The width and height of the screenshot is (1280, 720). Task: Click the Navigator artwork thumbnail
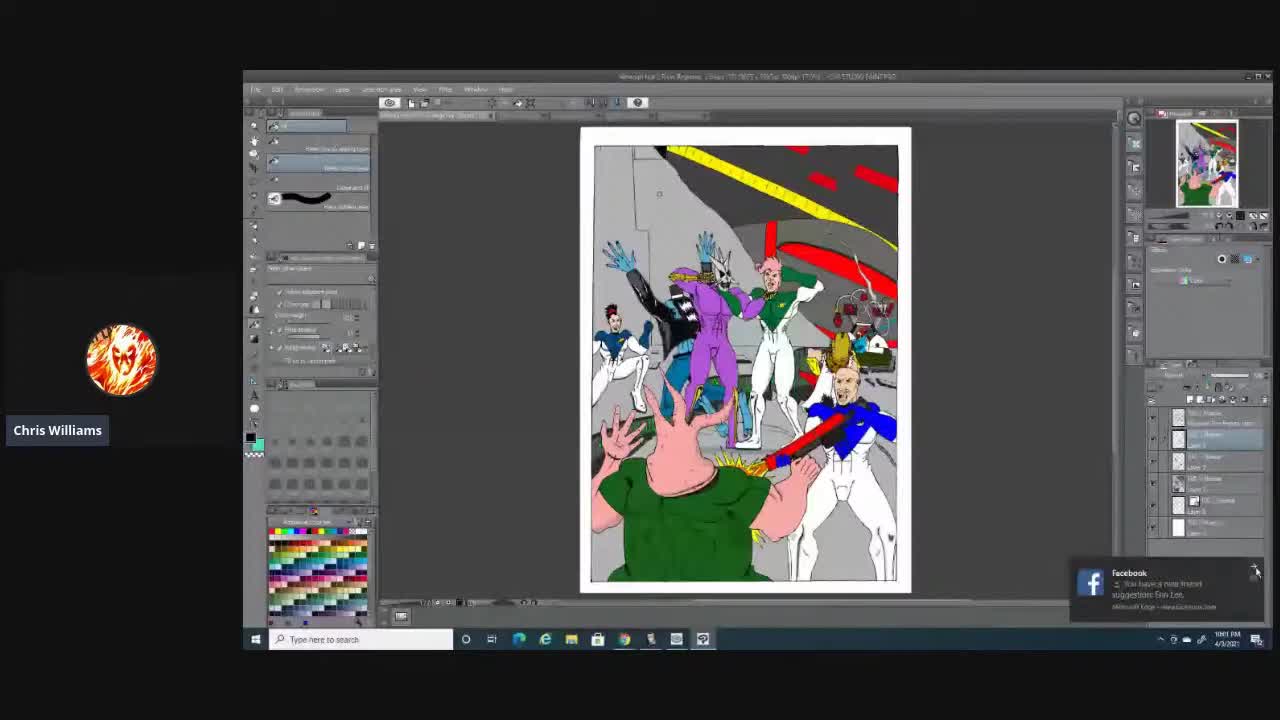(x=1207, y=163)
